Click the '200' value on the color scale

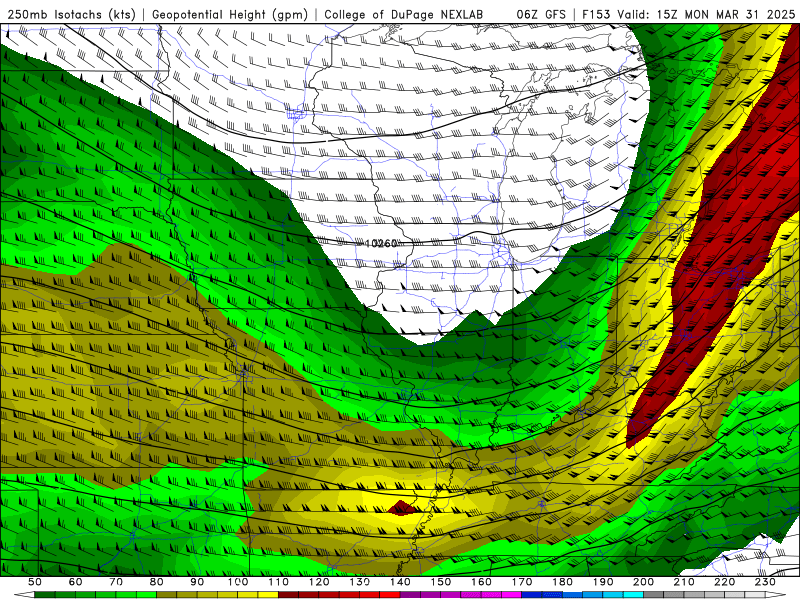[x=644, y=582]
